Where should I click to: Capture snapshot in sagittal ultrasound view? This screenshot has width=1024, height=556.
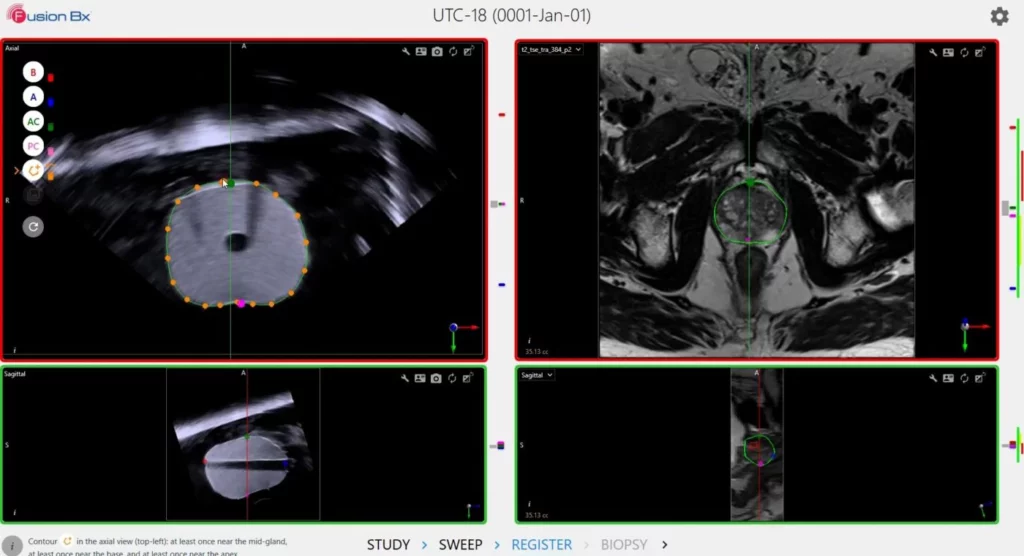pyautogui.click(x=436, y=378)
